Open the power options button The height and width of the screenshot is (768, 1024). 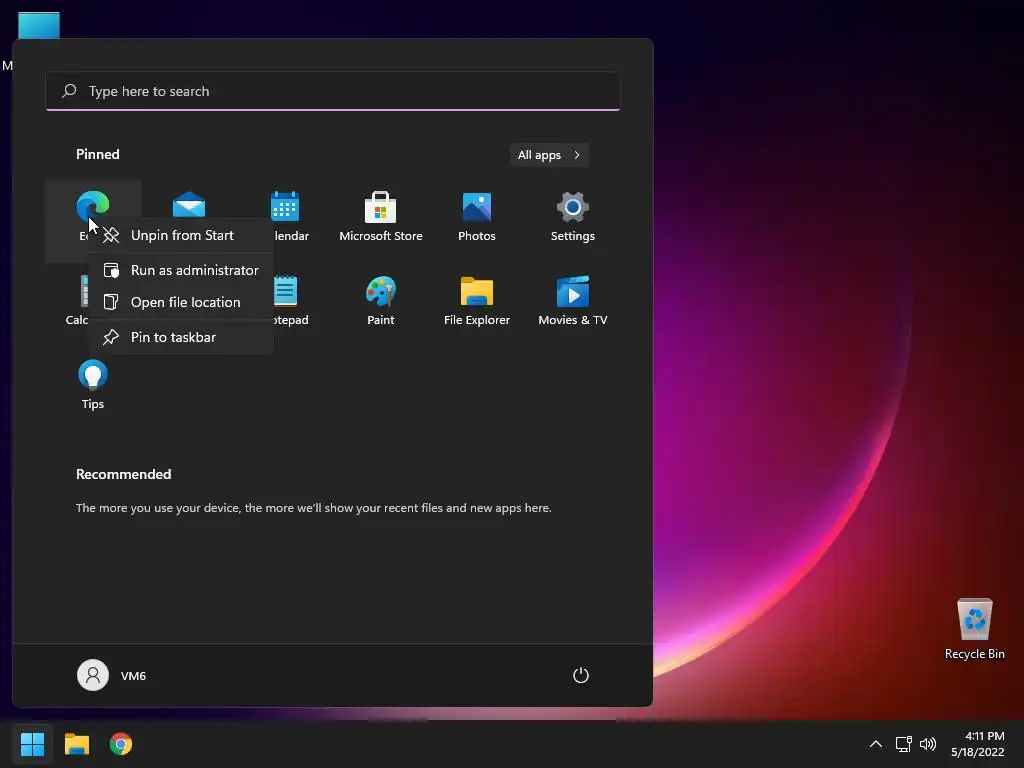[x=581, y=675]
